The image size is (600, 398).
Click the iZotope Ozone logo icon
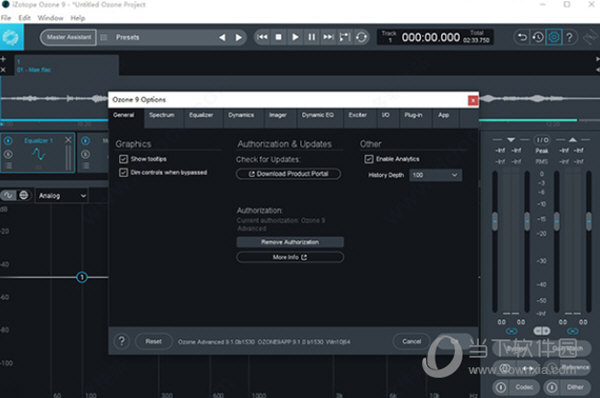11,37
